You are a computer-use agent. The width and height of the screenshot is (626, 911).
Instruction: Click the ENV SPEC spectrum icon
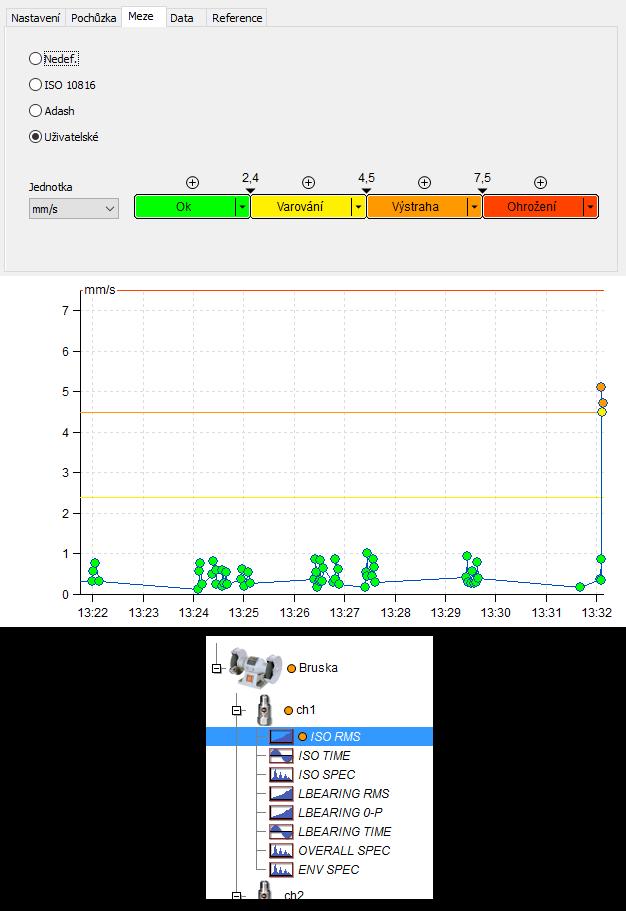[281, 870]
